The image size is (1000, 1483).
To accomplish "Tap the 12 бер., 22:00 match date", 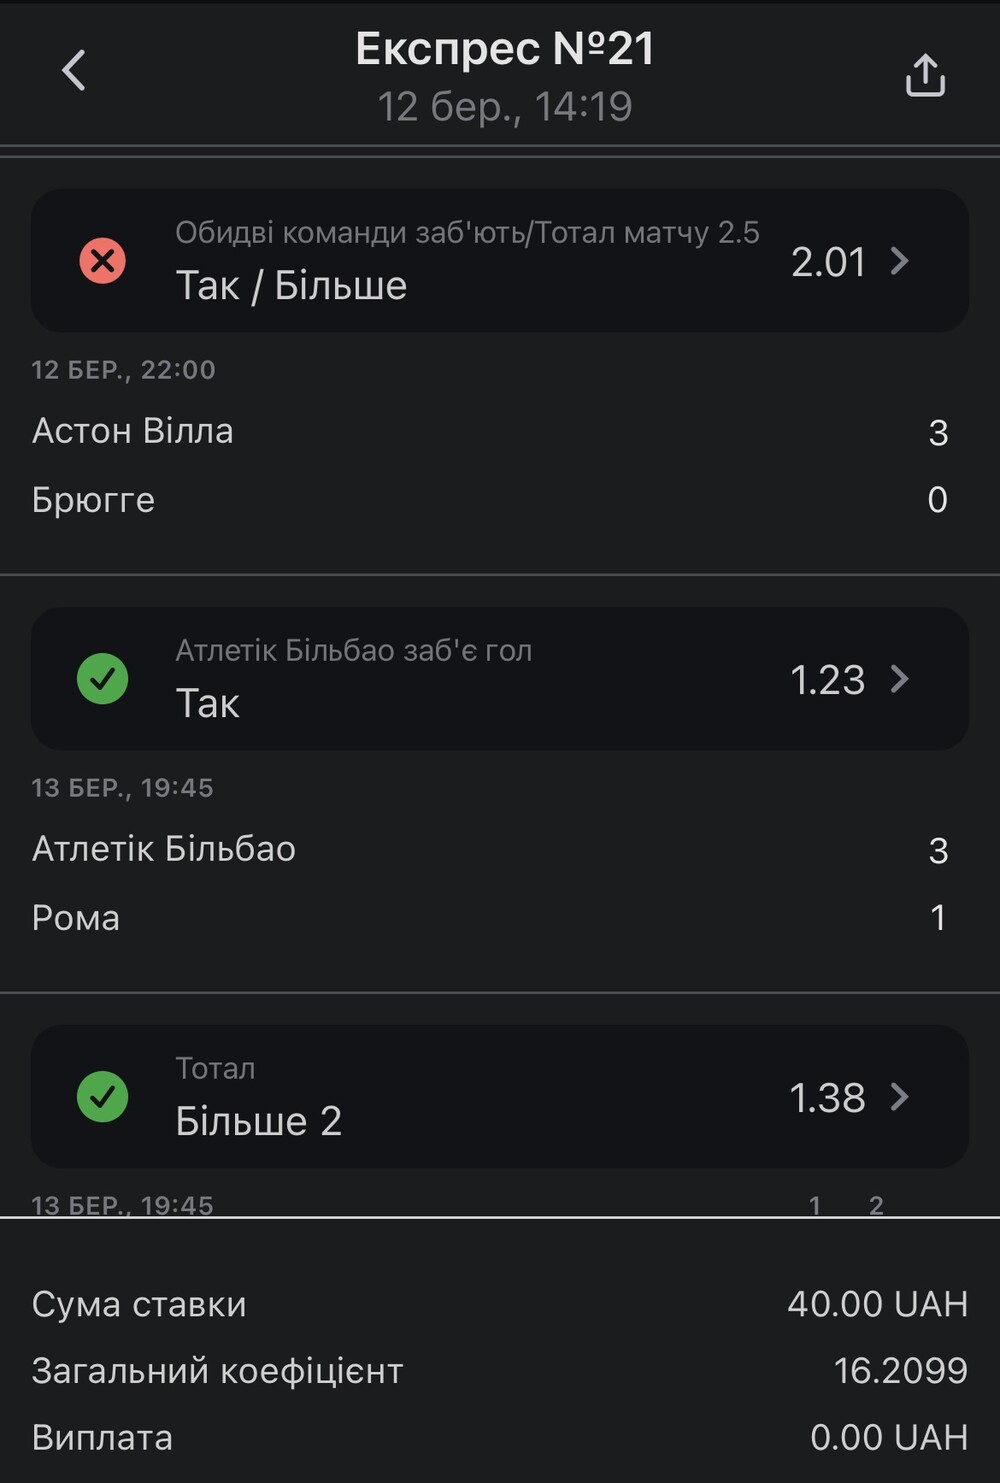I will [123, 369].
